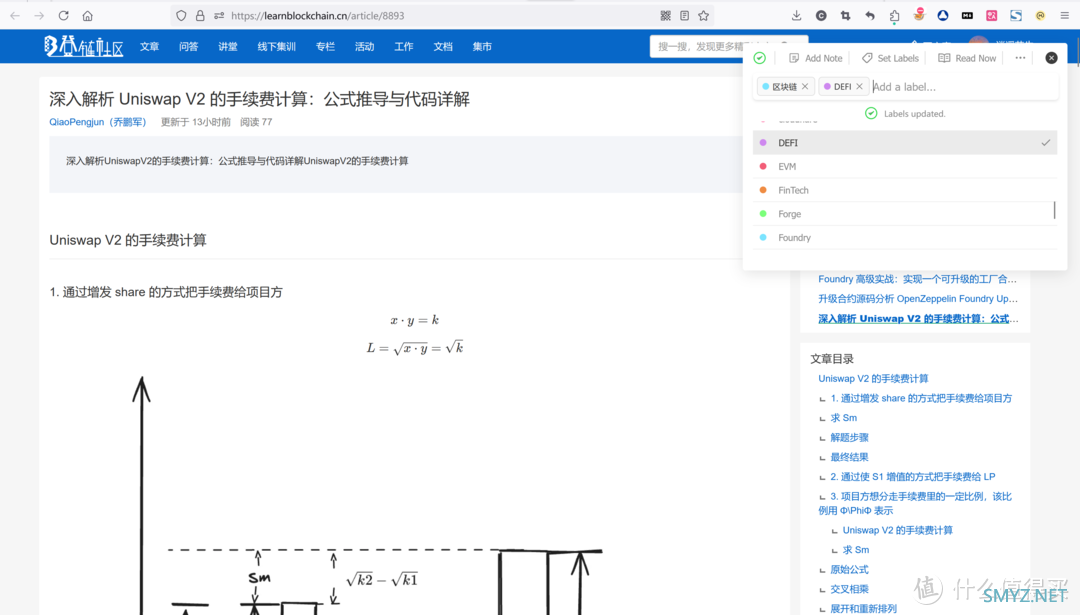Open the 讲堂 navigation item
Viewport: 1080px width, 615px height.
(x=228, y=47)
